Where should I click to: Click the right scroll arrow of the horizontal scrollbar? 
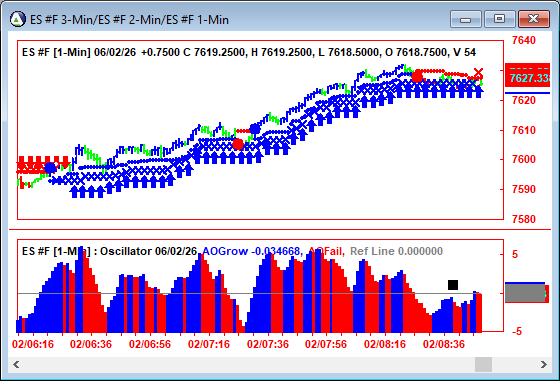tap(544, 364)
